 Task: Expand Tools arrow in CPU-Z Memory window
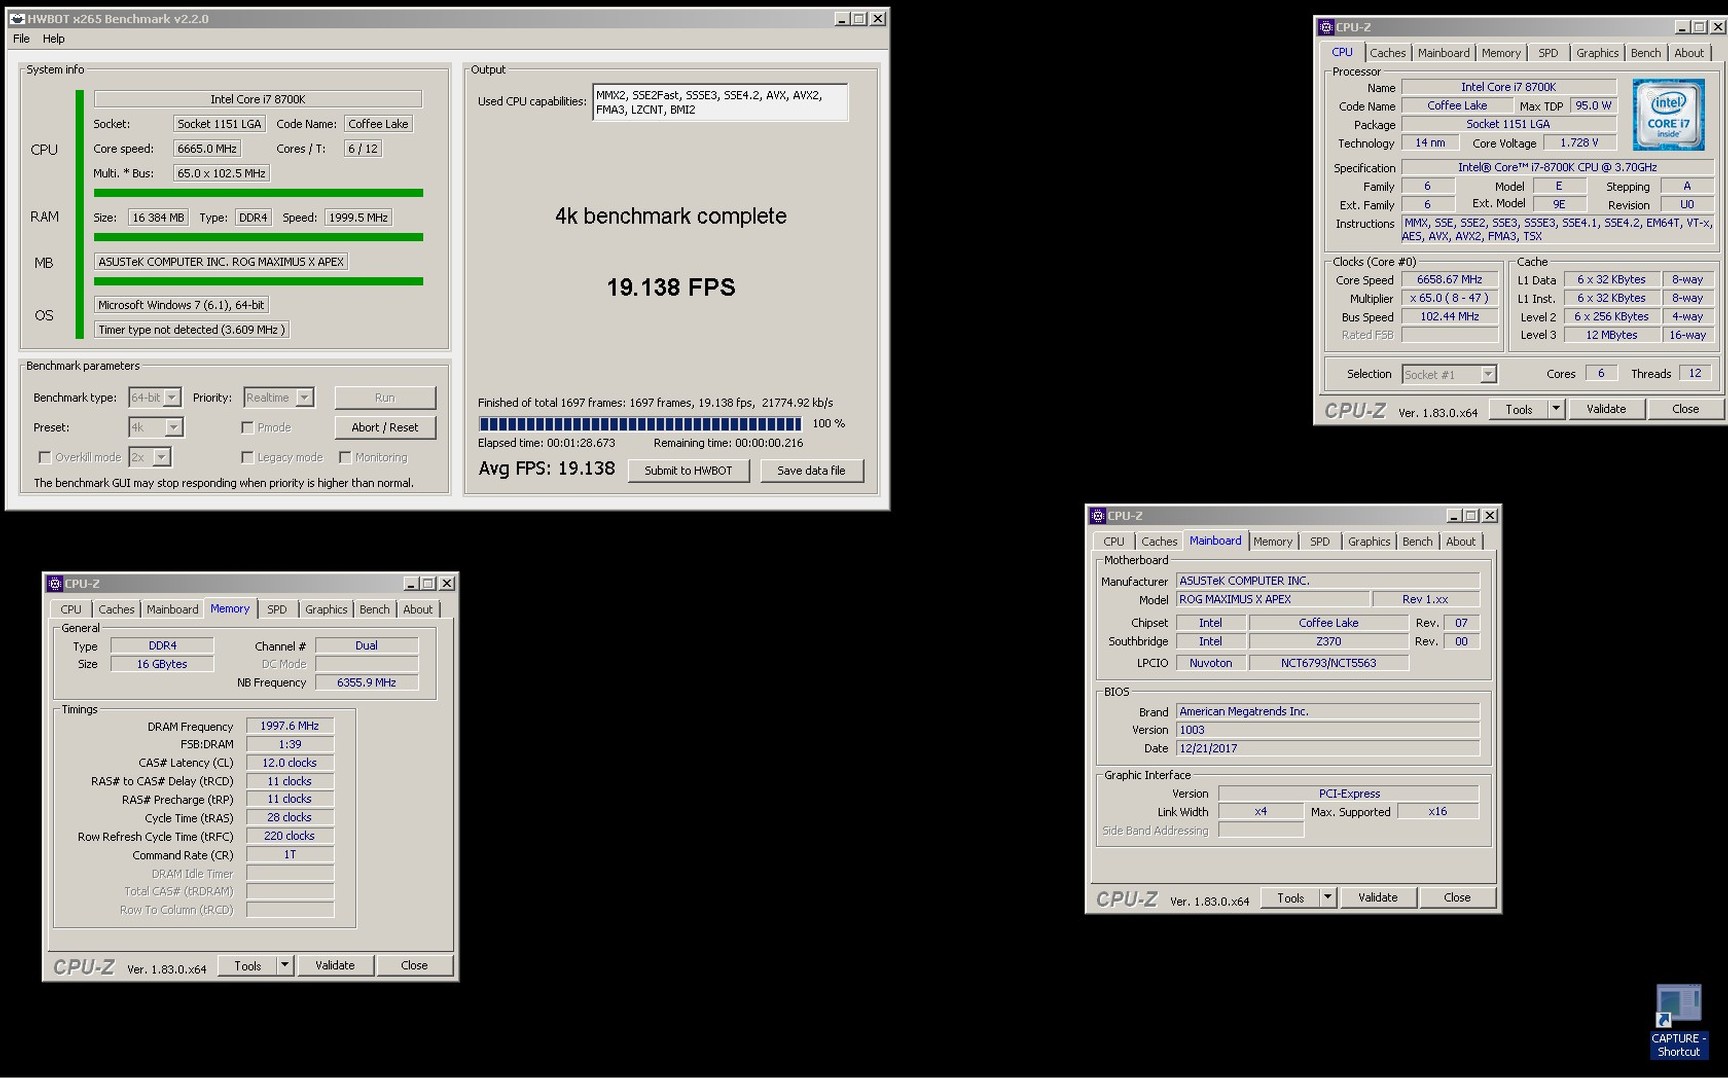click(x=285, y=966)
